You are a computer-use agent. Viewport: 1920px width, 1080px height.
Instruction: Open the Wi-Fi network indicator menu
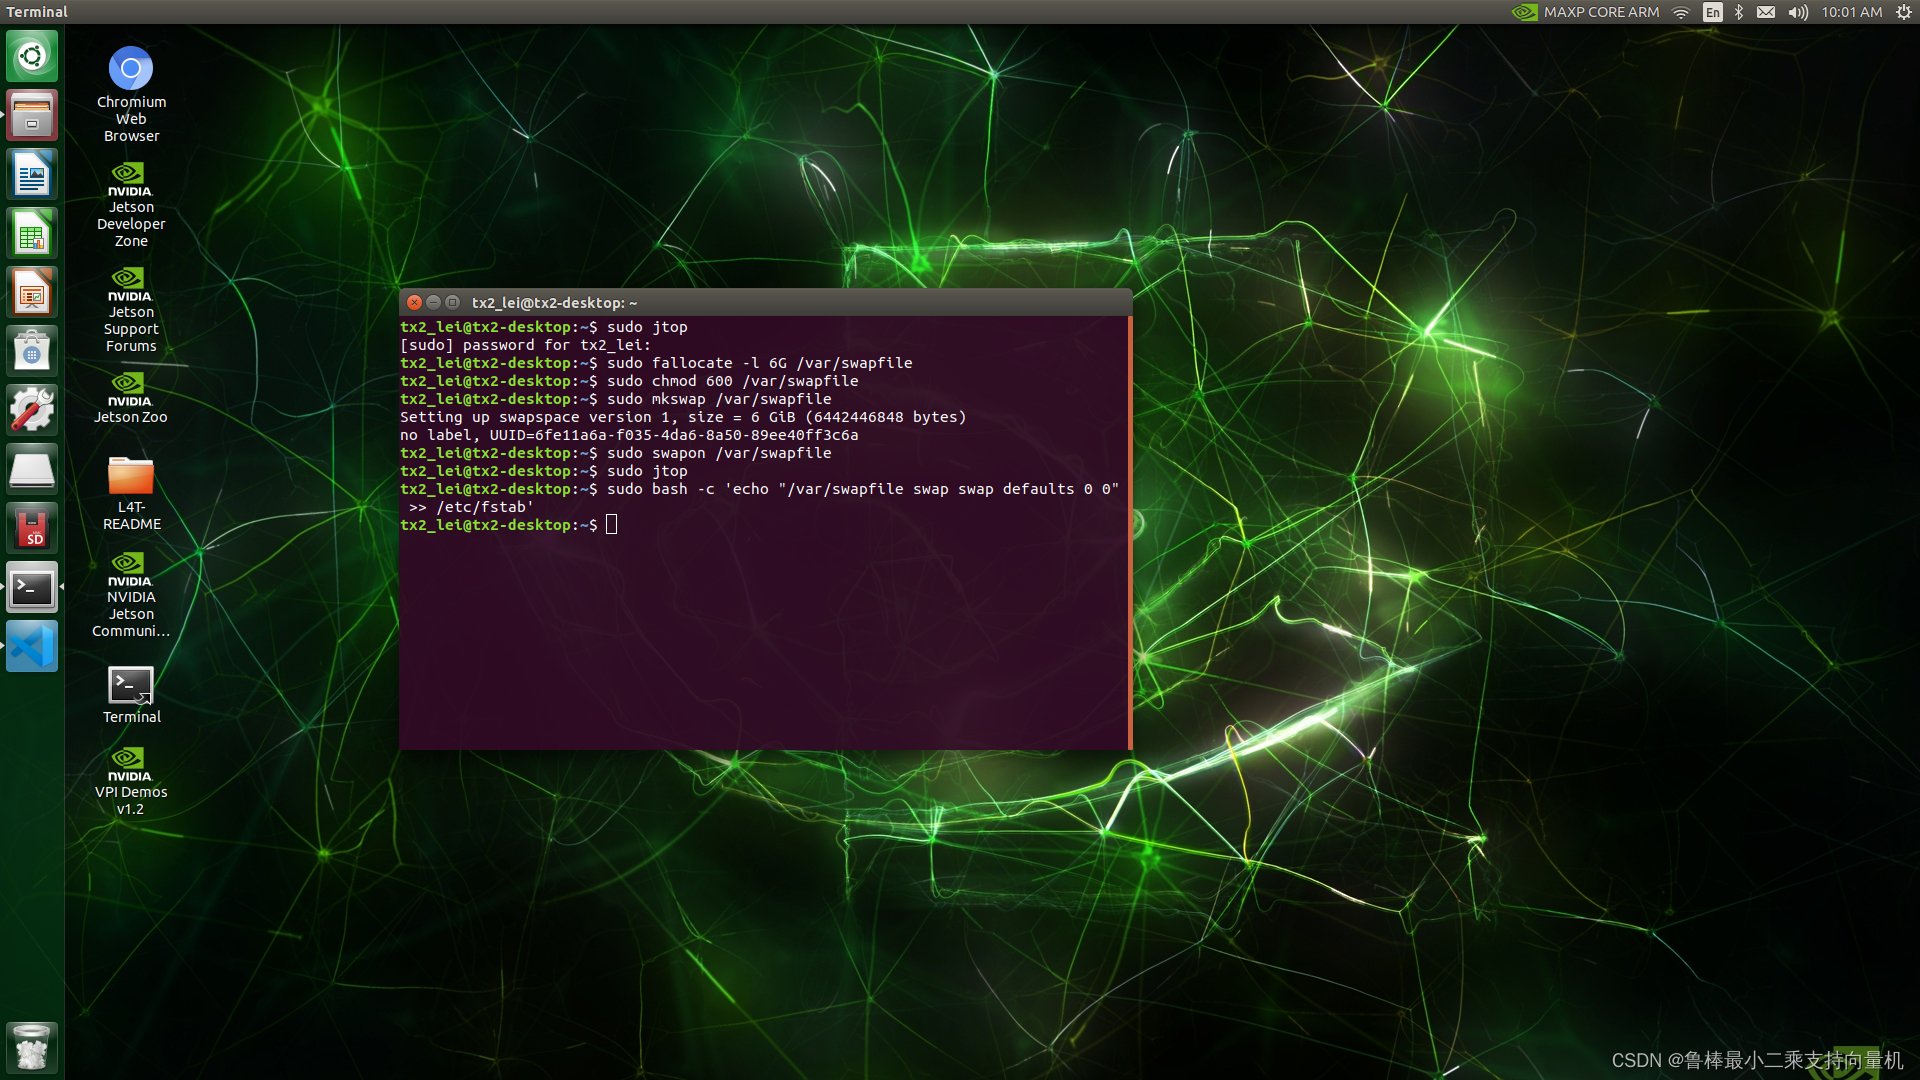point(1681,12)
